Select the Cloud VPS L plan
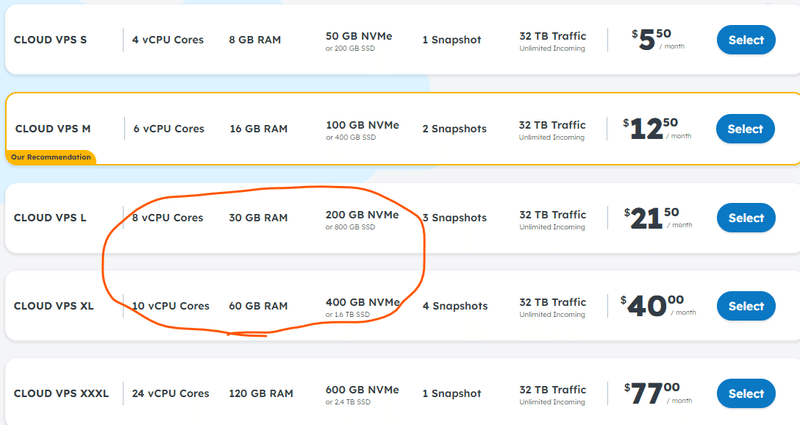The image size is (800, 425). (745, 218)
